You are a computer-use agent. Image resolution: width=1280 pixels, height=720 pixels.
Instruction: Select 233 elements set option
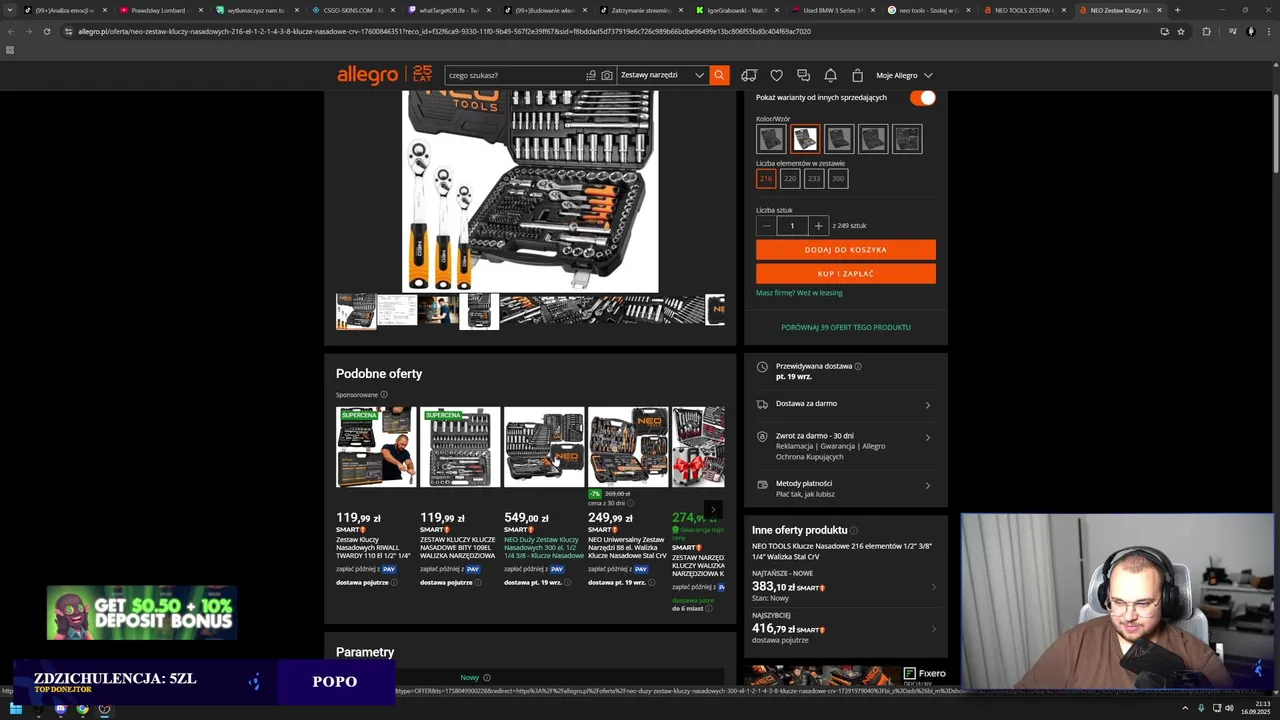(x=814, y=179)
